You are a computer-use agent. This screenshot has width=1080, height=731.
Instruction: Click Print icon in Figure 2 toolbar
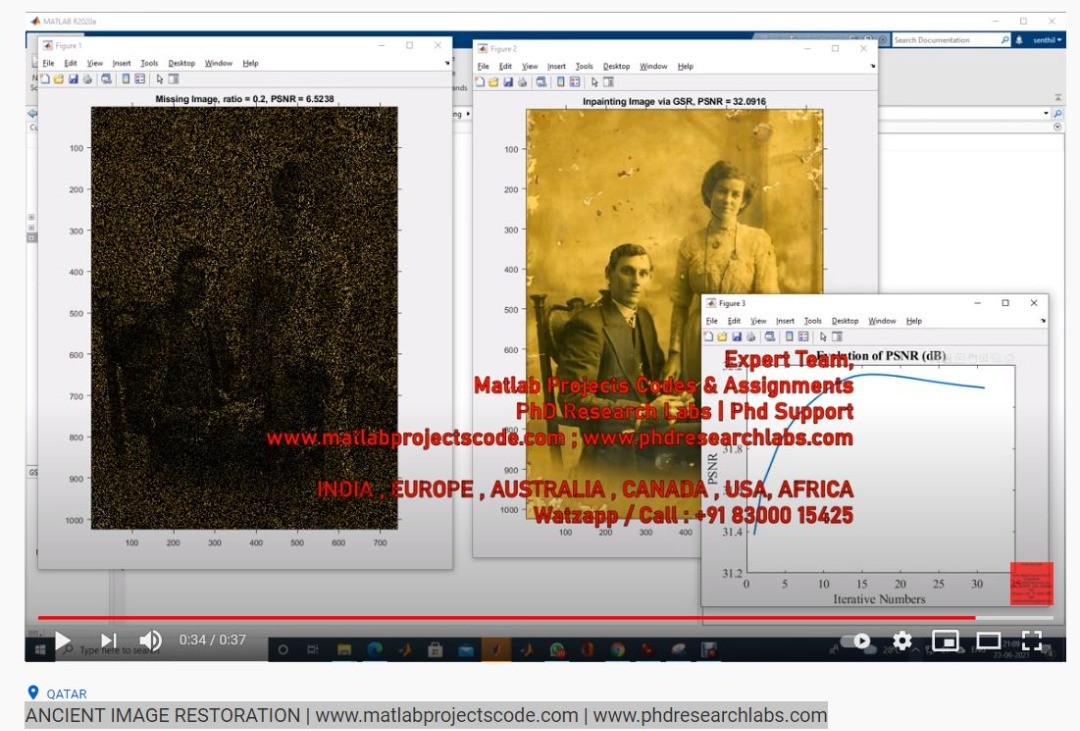(x=522, y=82)
